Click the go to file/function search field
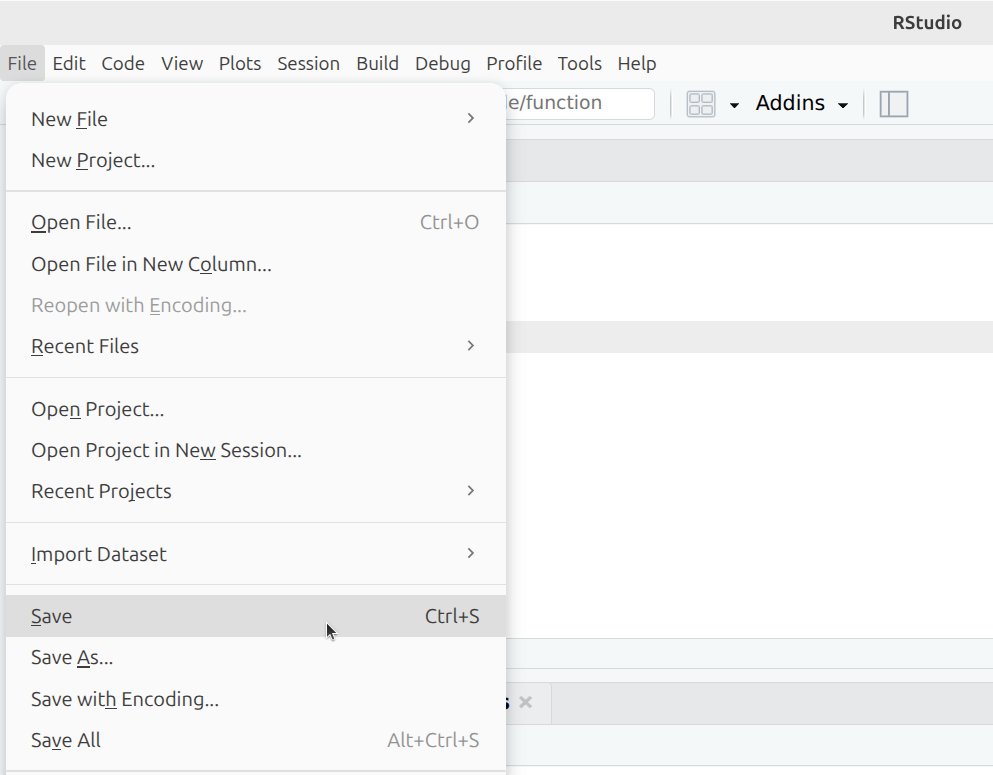The height and width of the screenshot is (775, 993). [x=579, y=103]
